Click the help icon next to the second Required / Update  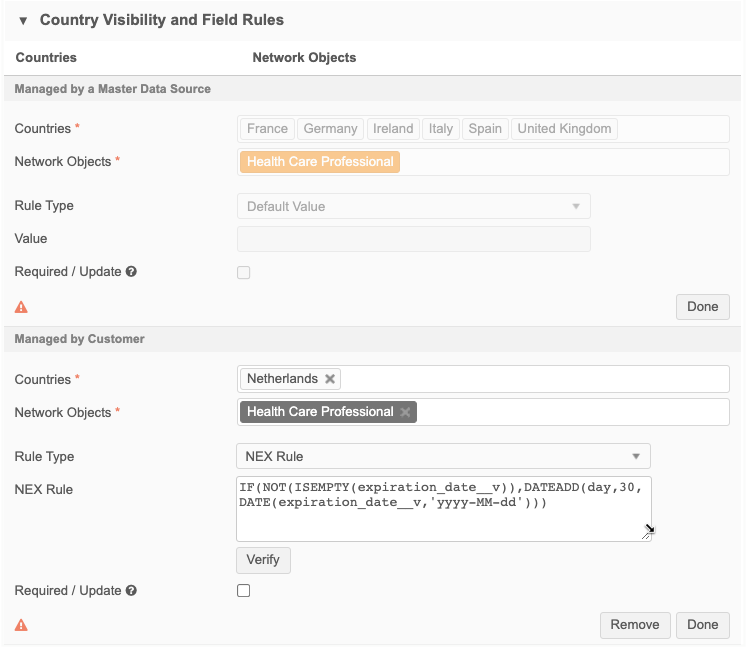click(x=131, y=591)
